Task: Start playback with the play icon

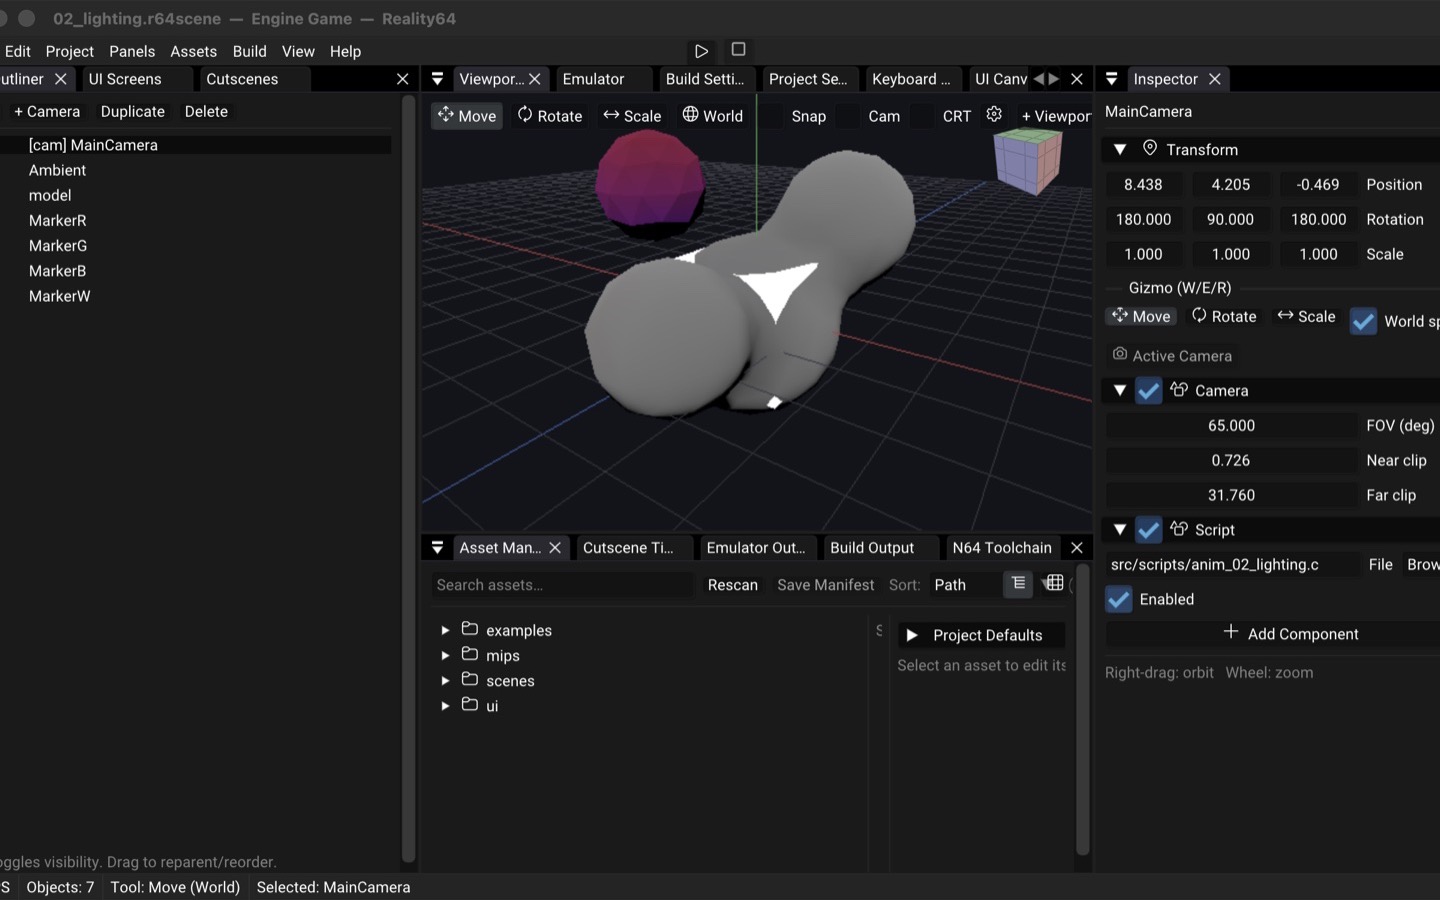Action: click(x=701, y=51)
